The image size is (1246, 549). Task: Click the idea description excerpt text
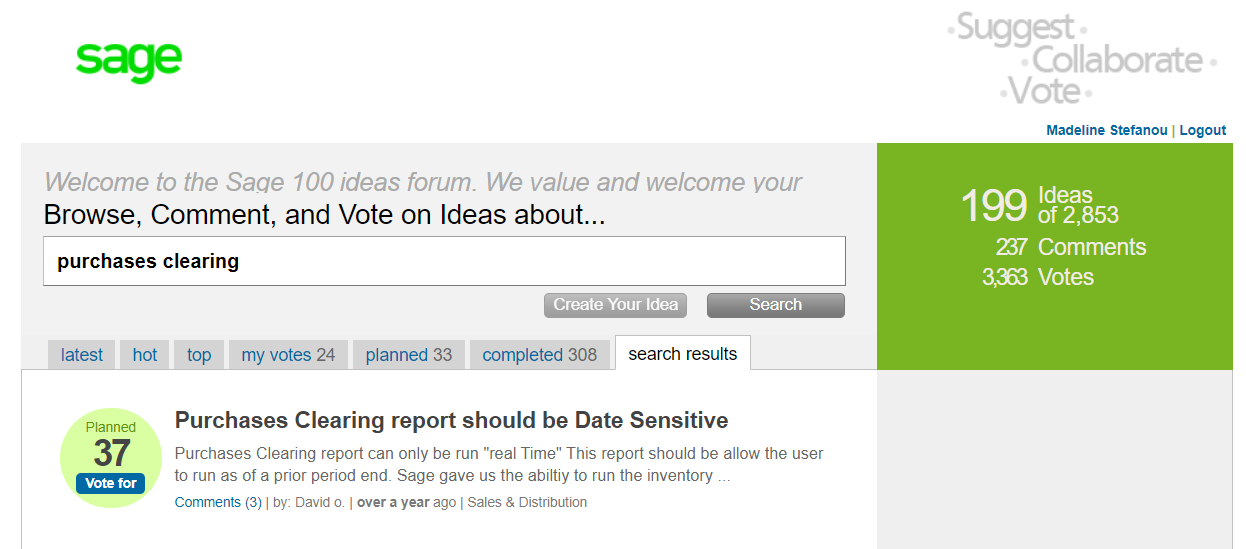click(498, 464)
